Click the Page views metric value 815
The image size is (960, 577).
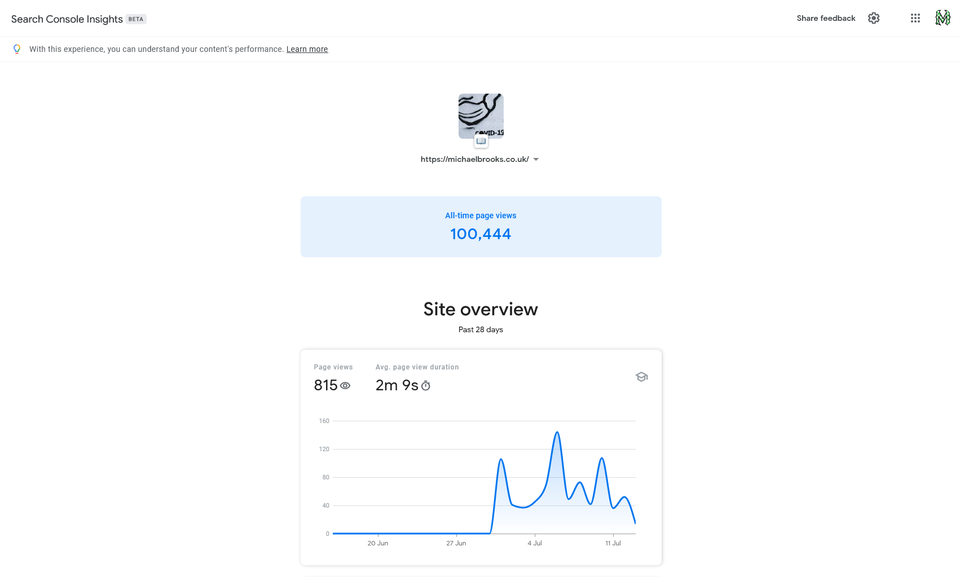click(324, 384)
